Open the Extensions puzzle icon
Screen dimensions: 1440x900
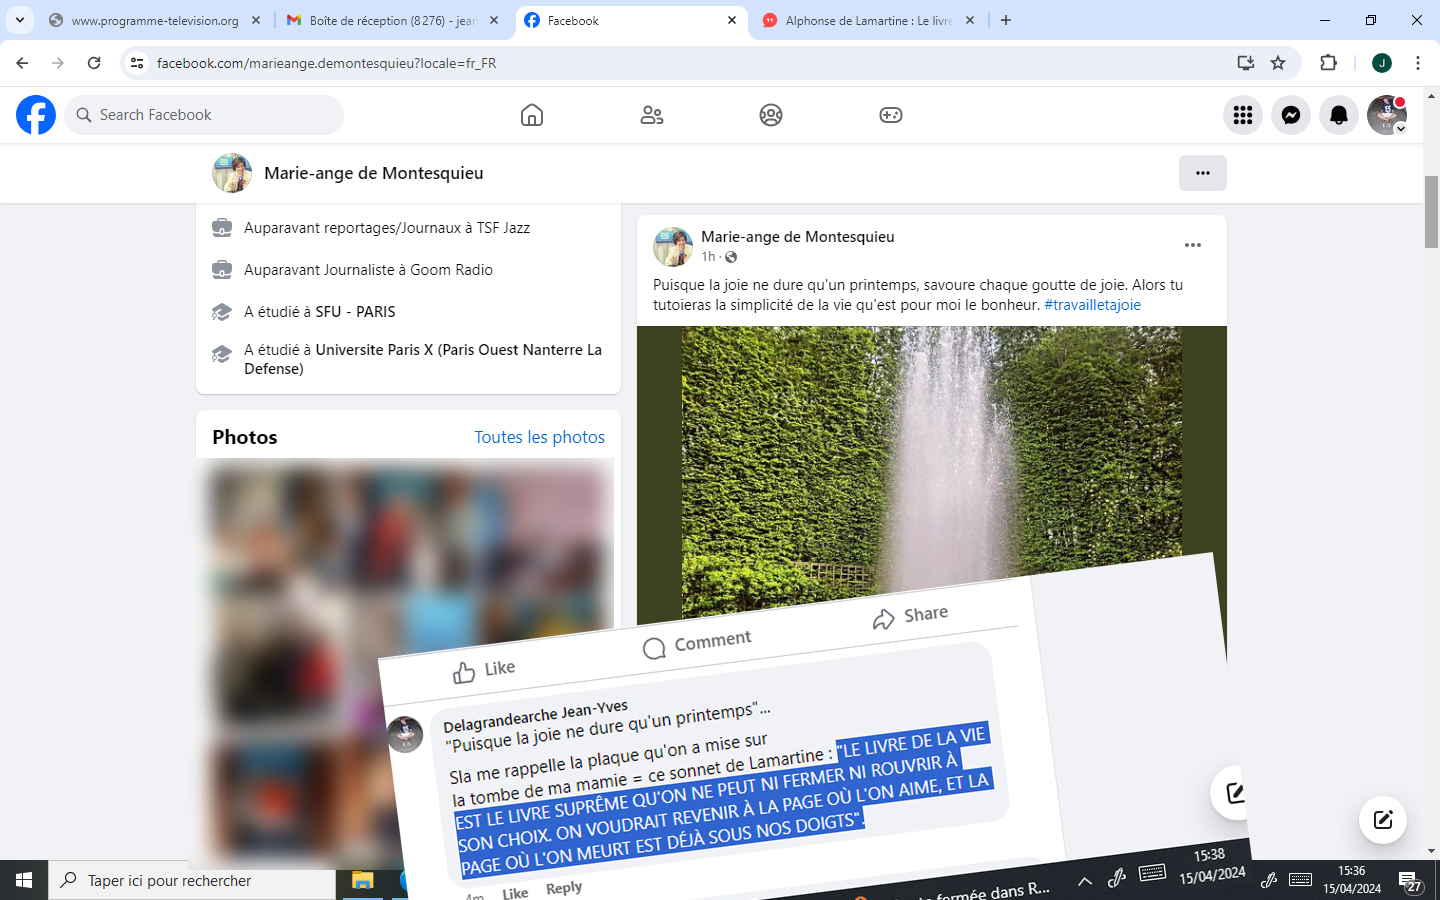click(x=1328, y=63)
